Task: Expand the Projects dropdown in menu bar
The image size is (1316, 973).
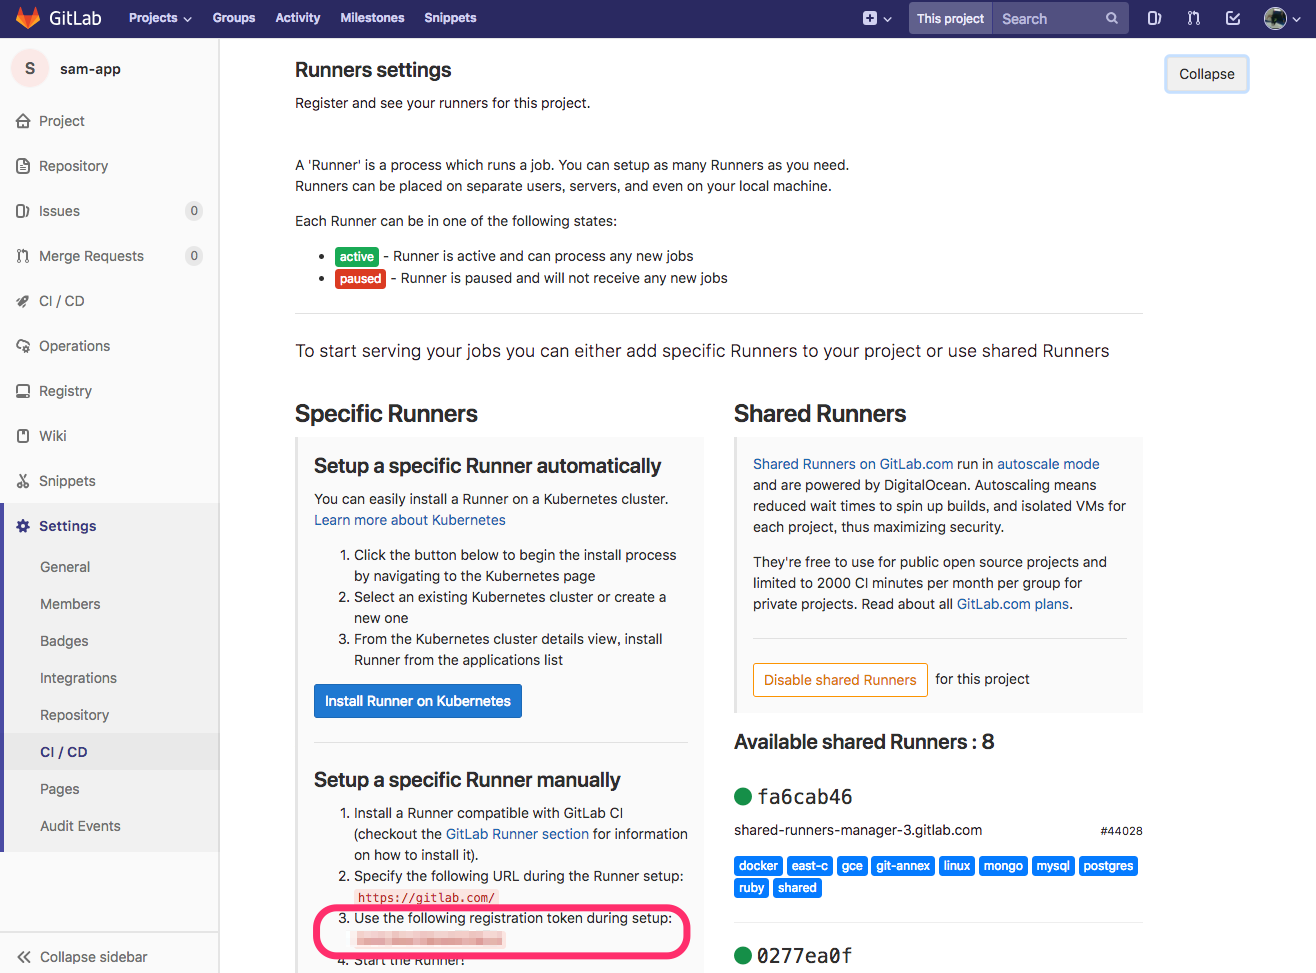Action: 159,17
